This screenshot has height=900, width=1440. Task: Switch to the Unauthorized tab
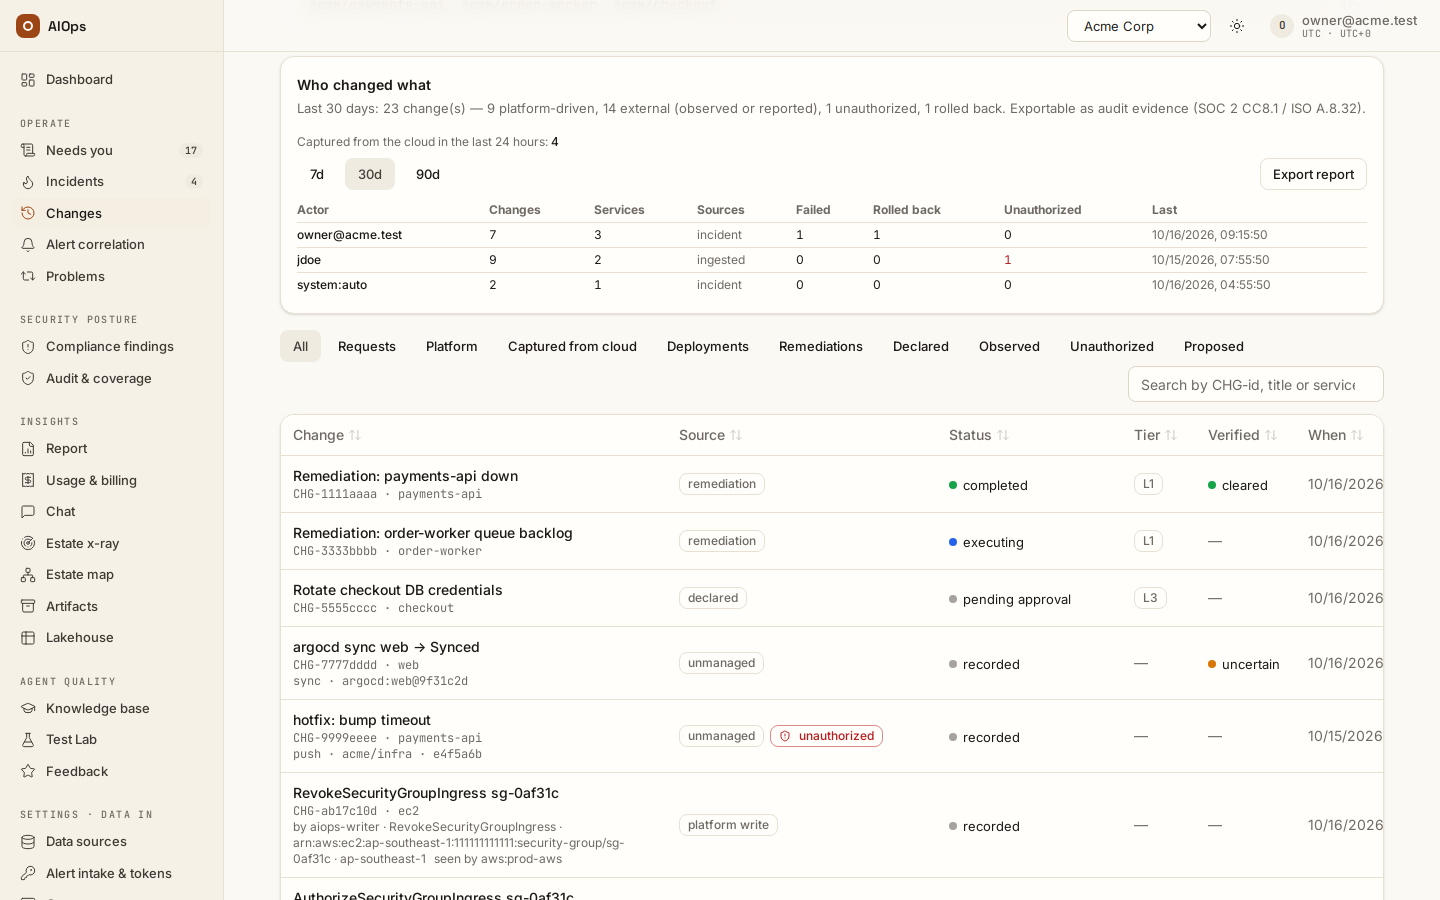coord(1112,346)
